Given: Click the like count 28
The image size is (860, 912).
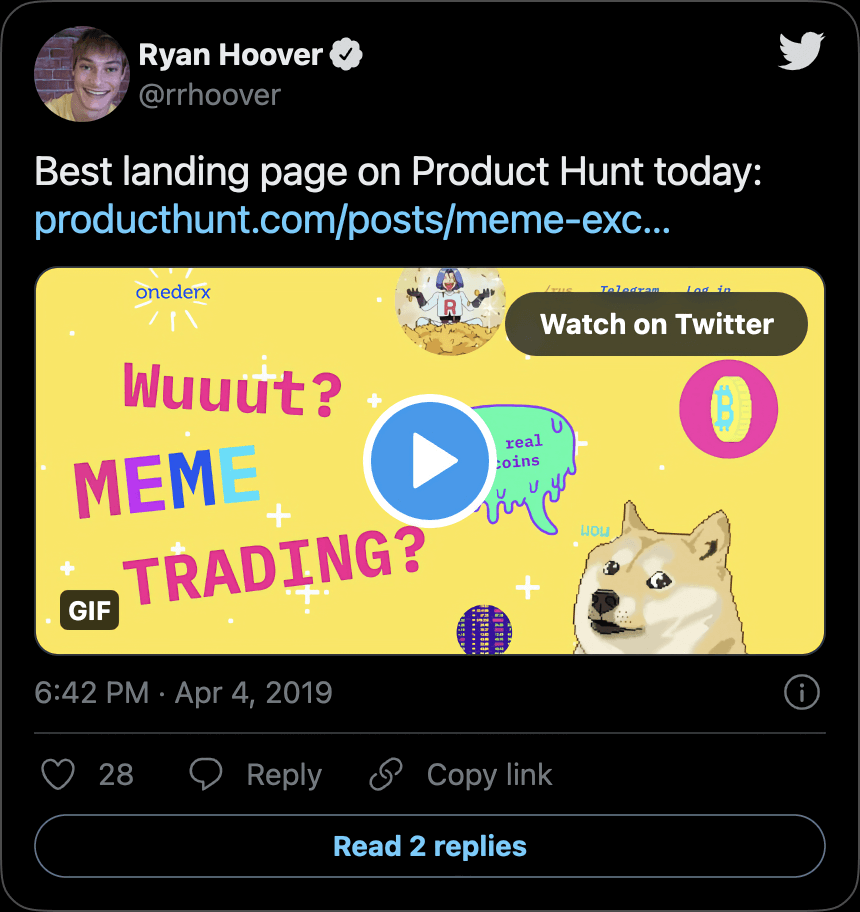Looking at the screenshot, I should (116, 775).
